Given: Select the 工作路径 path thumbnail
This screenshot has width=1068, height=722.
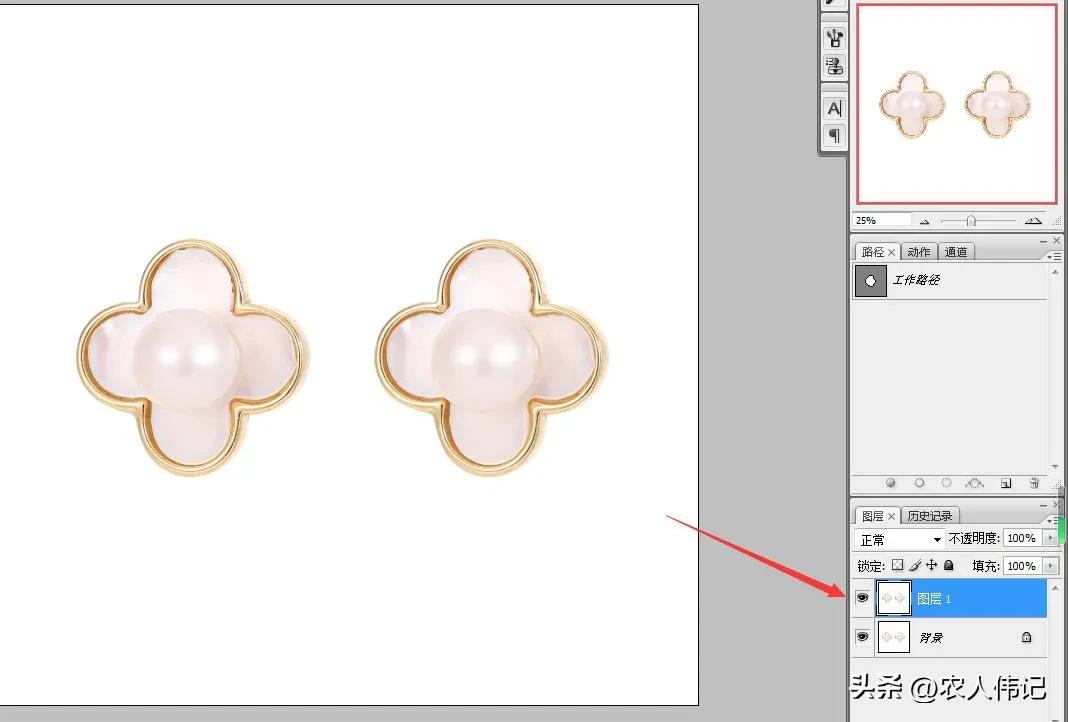Looking at the screenshot, I should click(x=870, y=281).
